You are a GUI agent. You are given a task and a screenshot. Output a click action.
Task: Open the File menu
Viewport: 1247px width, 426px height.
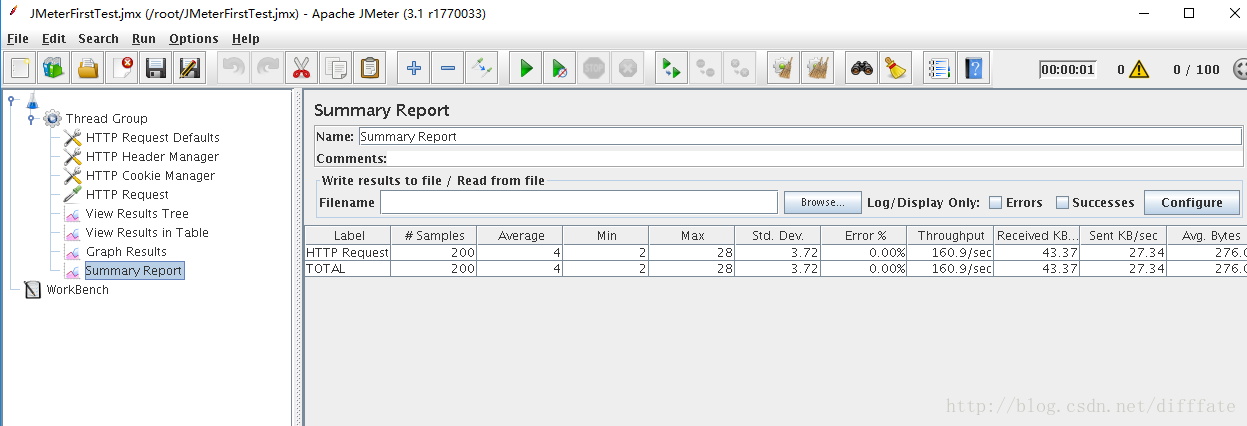pos(18,38)
